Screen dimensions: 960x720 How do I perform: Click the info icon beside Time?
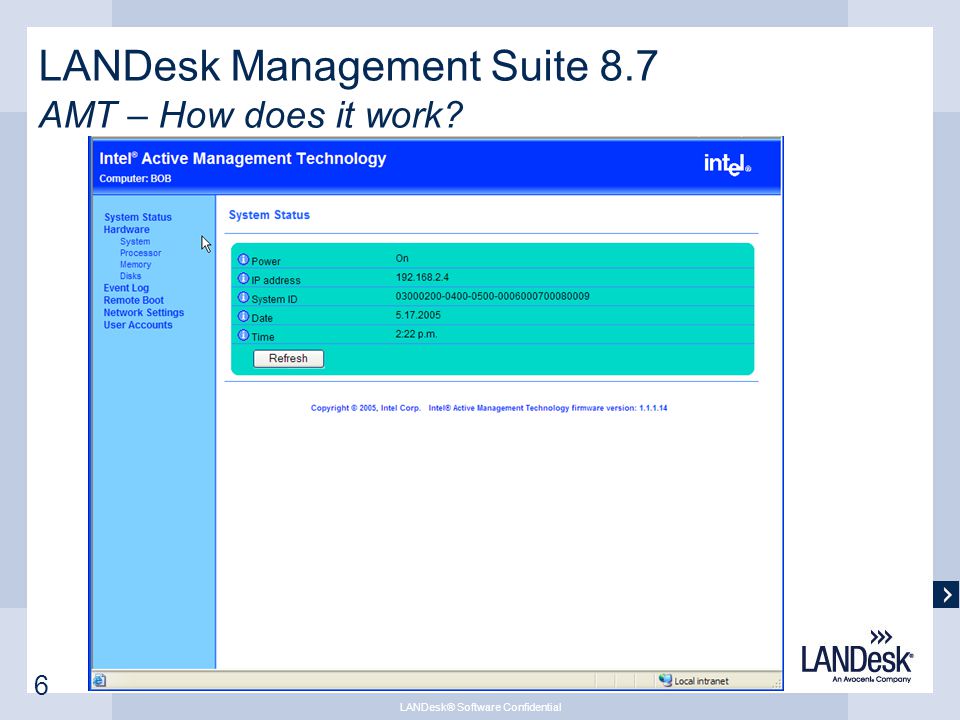[x=243, y=336]
